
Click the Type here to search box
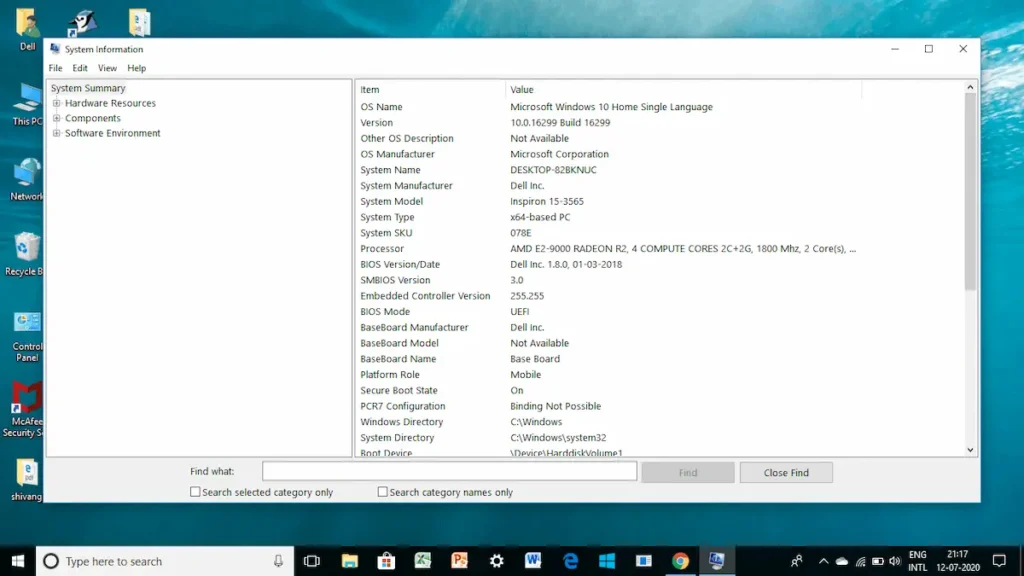point(165,561)
